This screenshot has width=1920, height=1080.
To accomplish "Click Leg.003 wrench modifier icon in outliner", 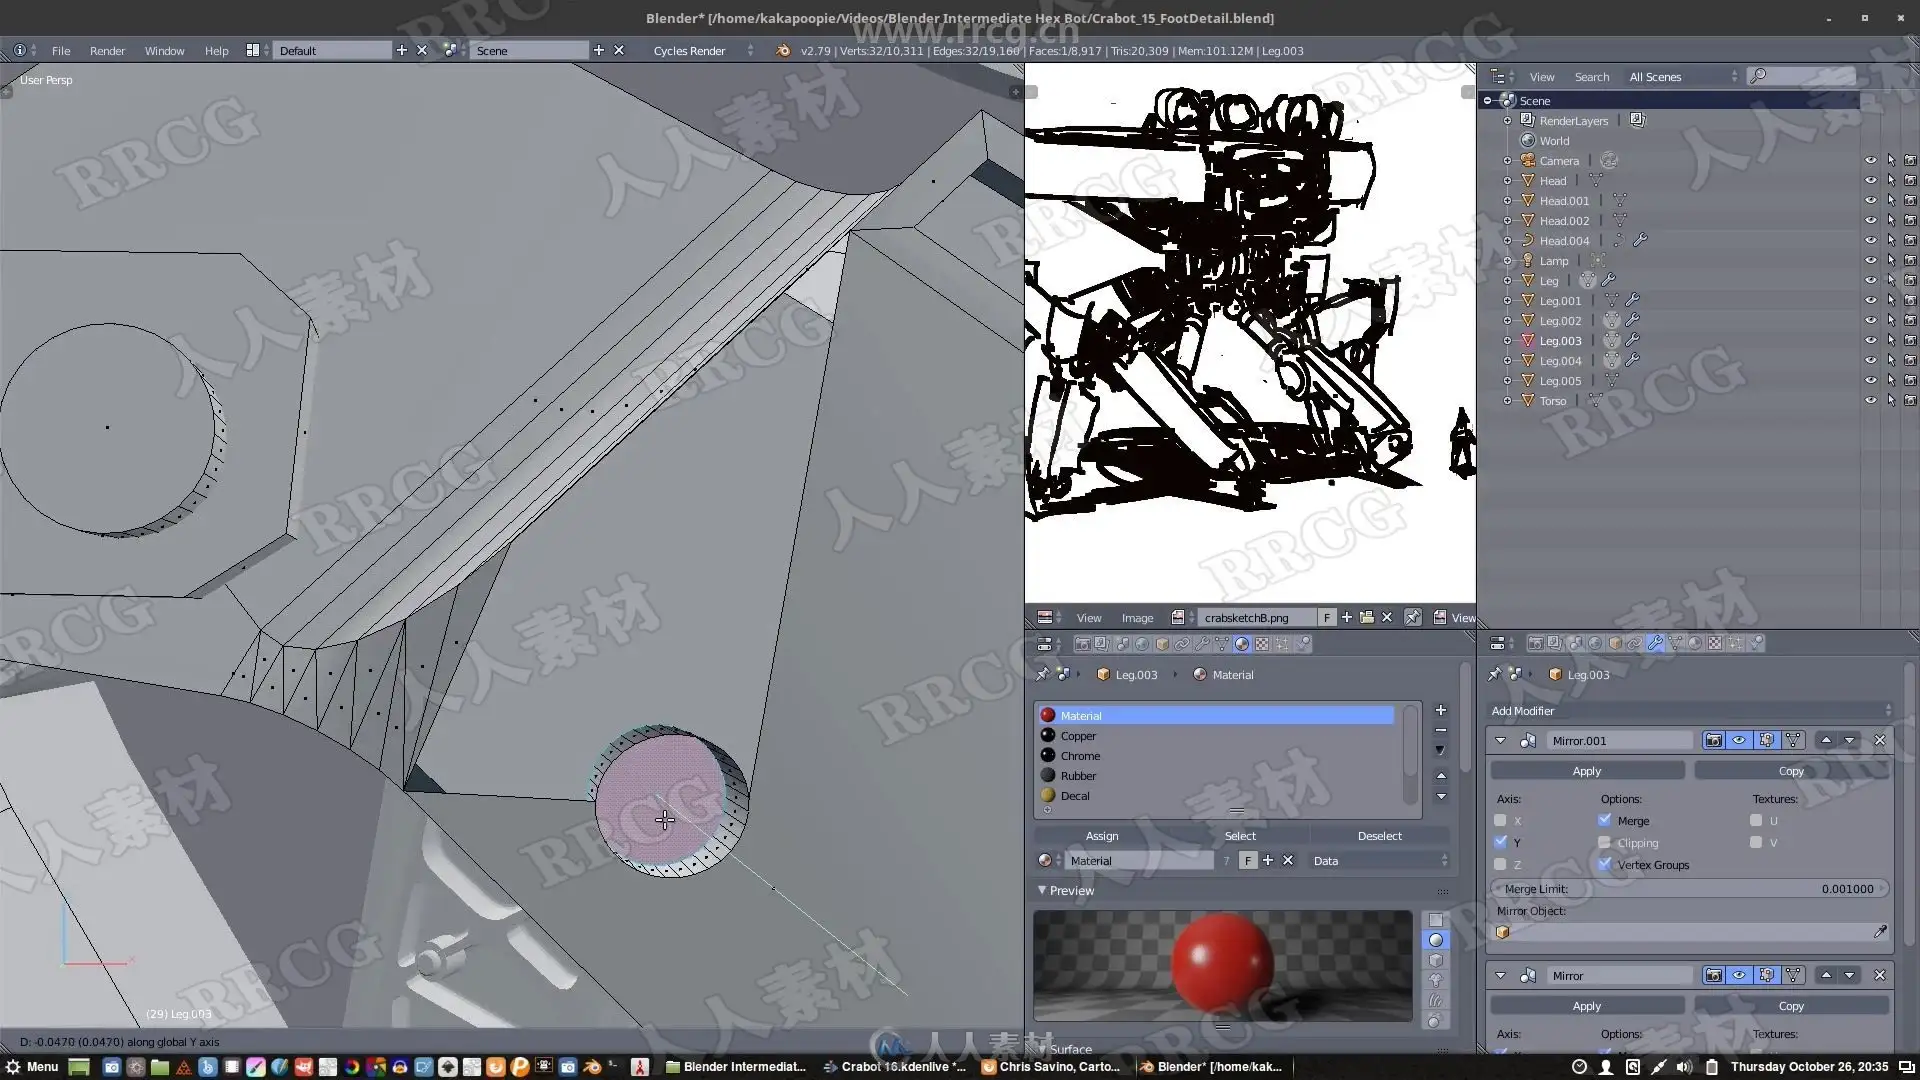I will click(1632, 340).
